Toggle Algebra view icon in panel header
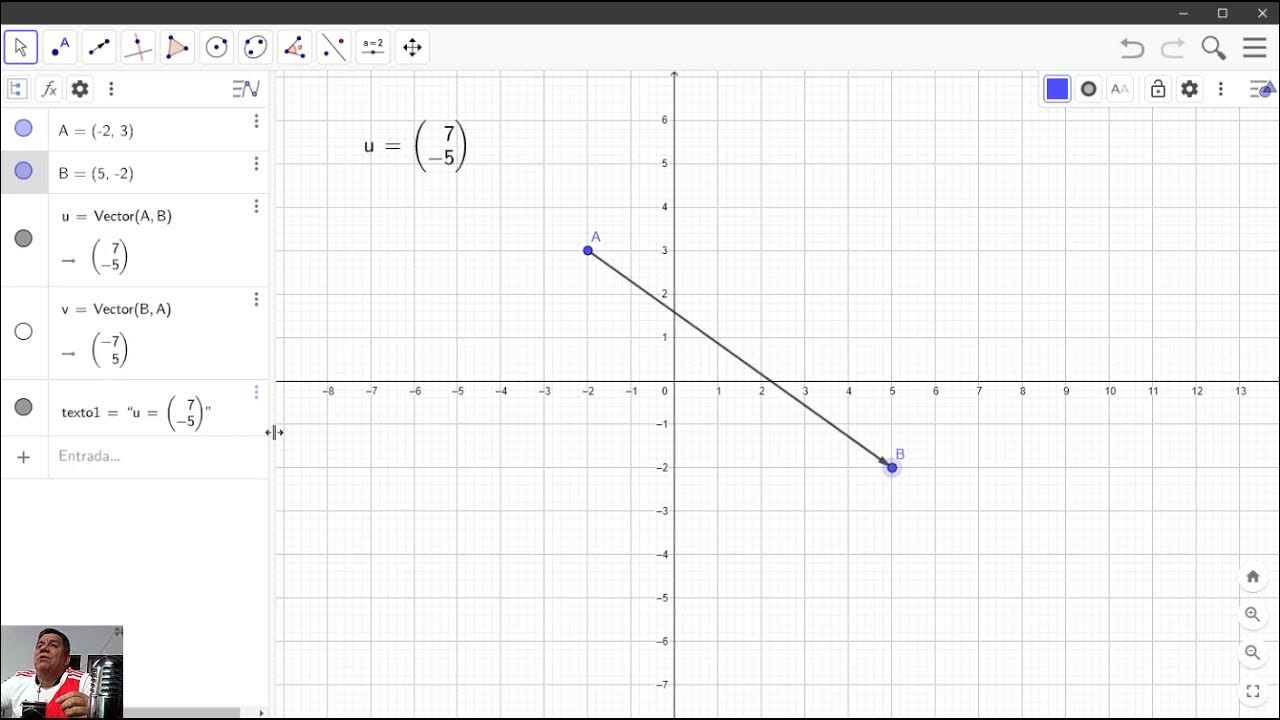The height and width of the screenshot is (720, 1280). tap(16, 89)
